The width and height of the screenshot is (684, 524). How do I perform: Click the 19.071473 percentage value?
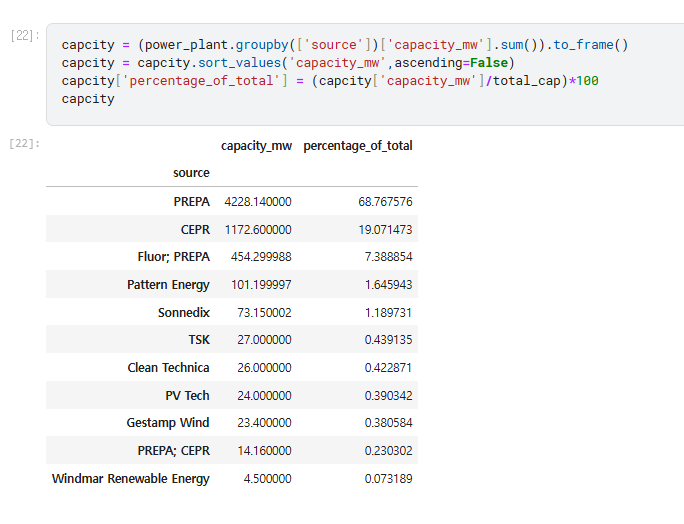[385, 229]
